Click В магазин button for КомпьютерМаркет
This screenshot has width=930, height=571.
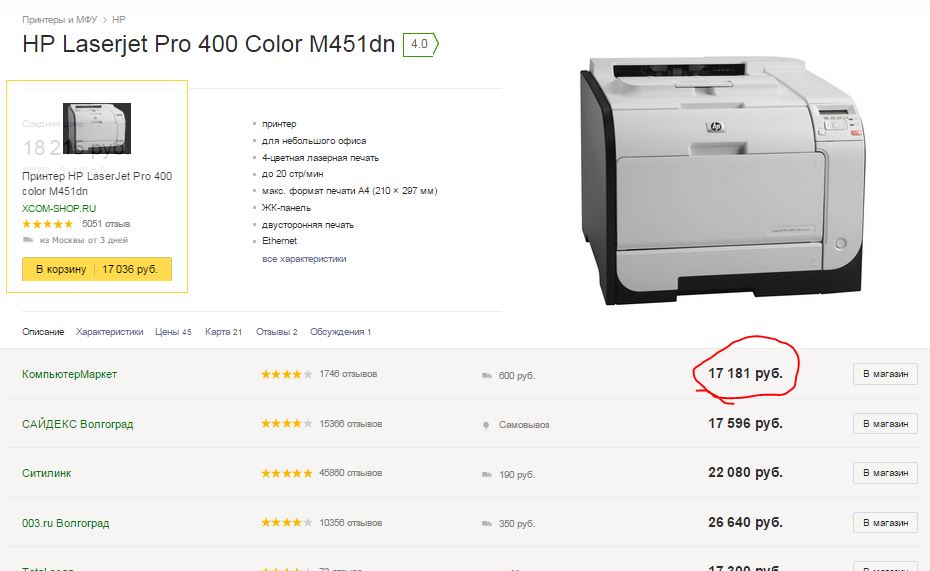coord(884,374)
